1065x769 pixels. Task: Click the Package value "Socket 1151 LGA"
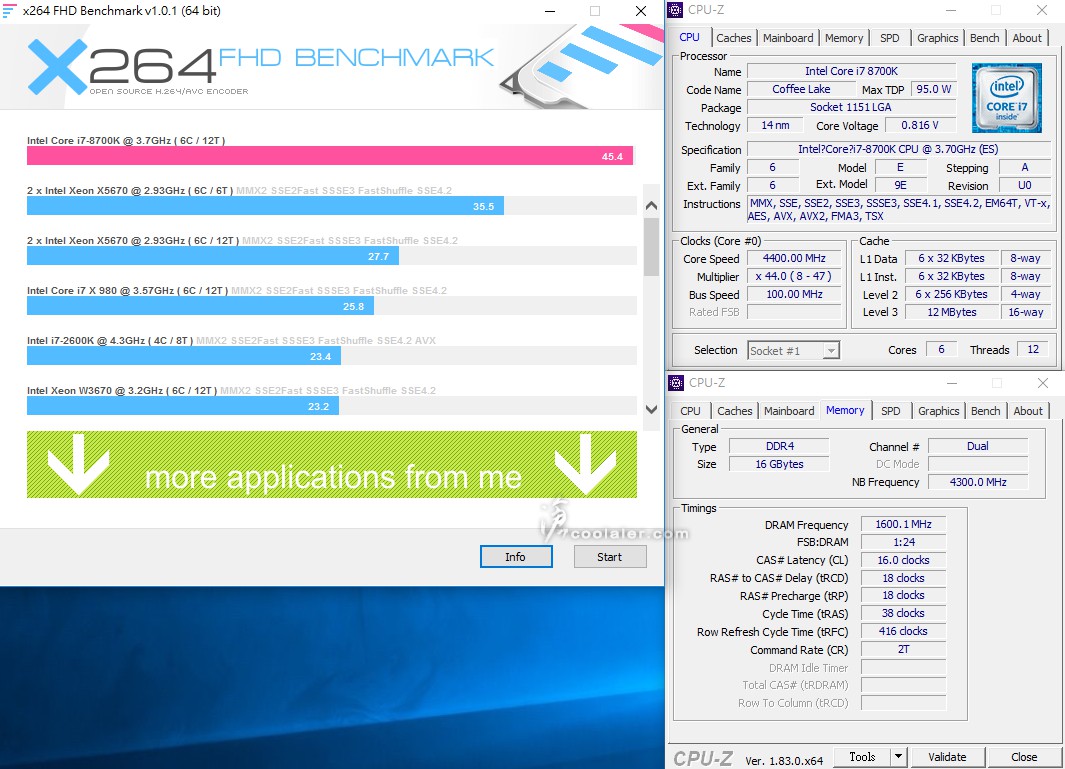click(851, 107)
